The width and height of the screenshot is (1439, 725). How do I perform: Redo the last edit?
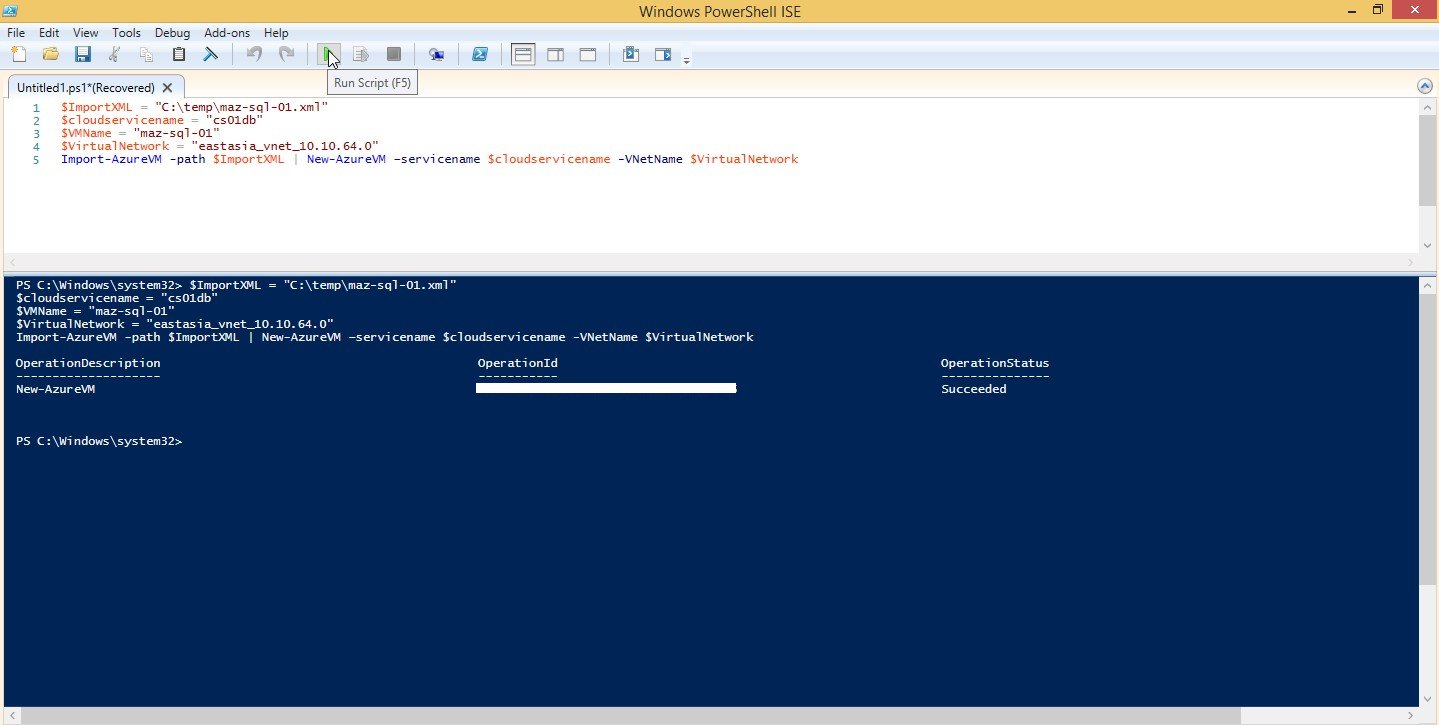286,54
